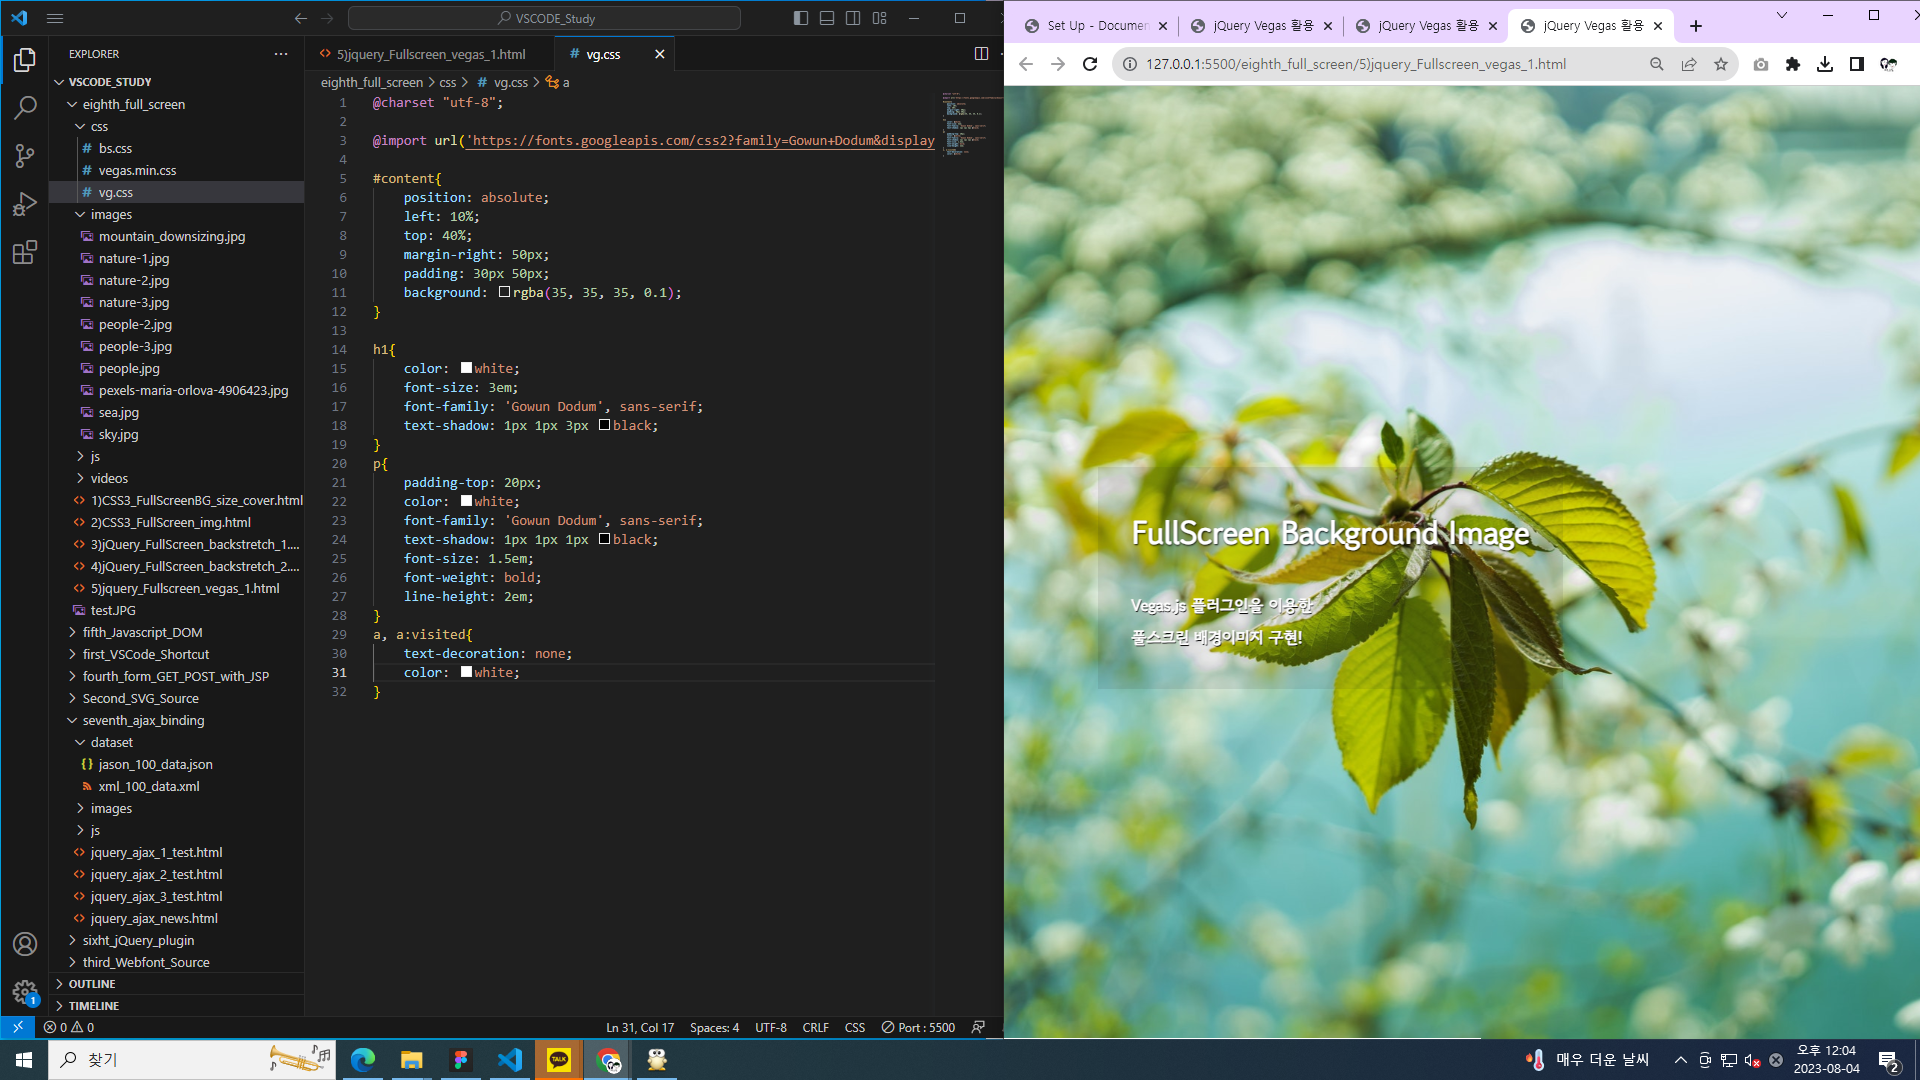
Task: Toggle the bottom panel layout icon
Action: [827, 18]
